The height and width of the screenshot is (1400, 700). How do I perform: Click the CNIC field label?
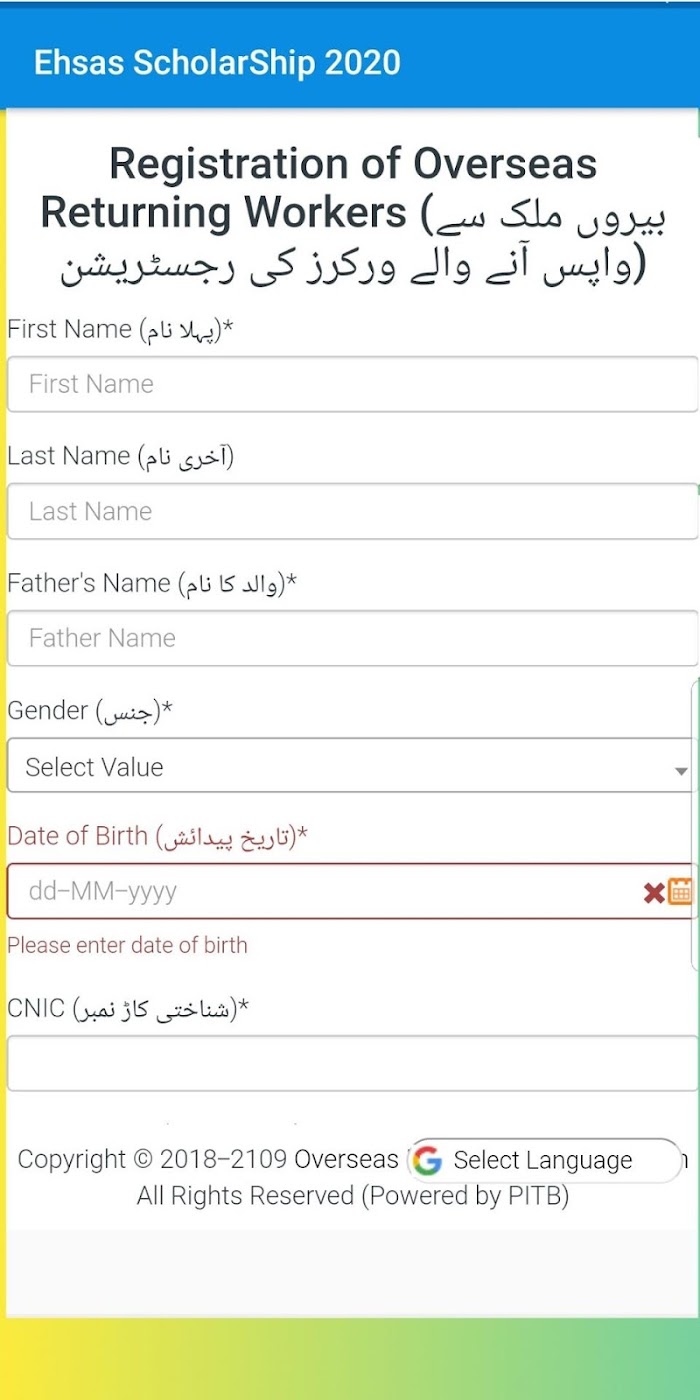(x=128, y=1009)
